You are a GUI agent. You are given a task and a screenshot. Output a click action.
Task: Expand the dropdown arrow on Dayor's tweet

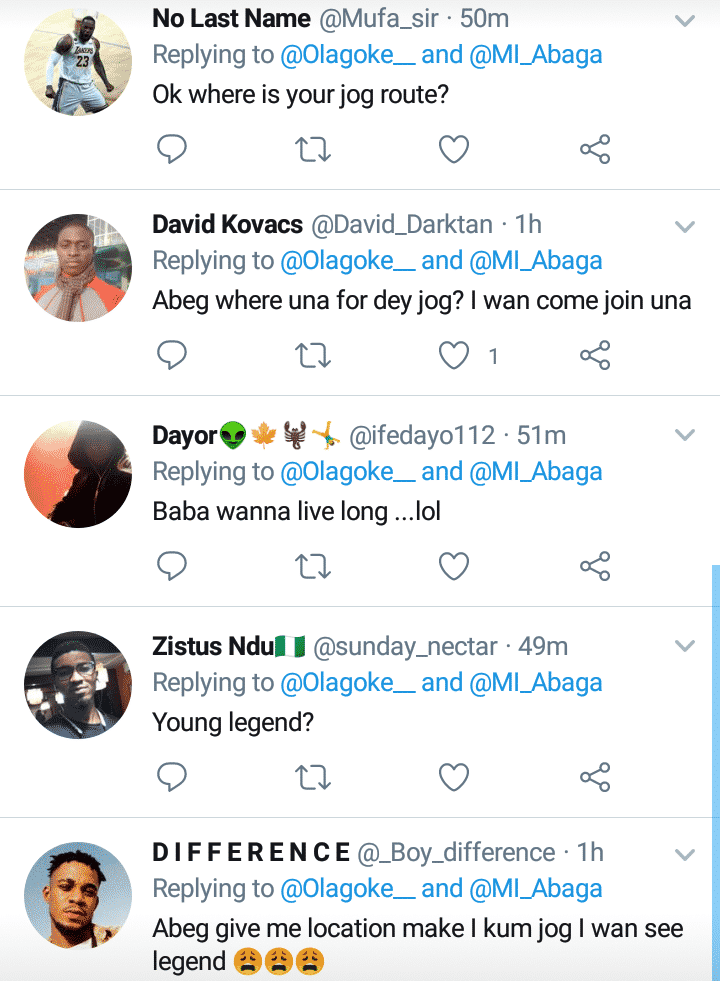click(685, 435)
